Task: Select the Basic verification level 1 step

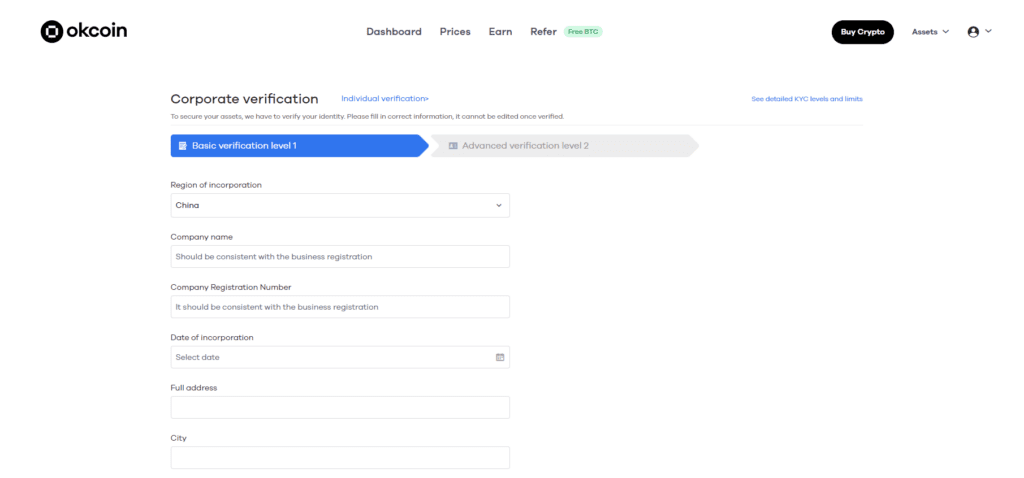Action: [x=299, y=146]
